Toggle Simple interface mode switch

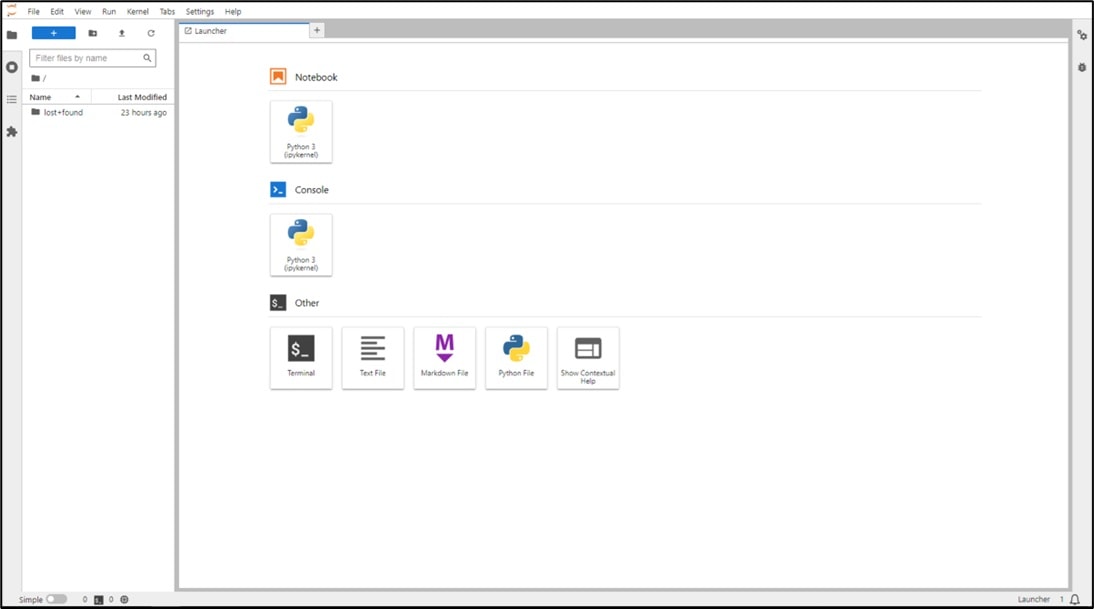[x=57, y=599]
